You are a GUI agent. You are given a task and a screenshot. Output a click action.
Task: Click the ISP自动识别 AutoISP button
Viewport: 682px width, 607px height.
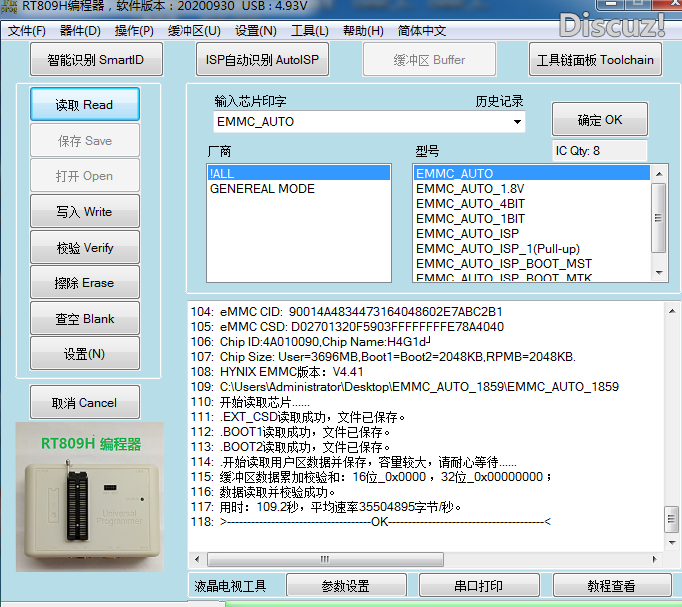click(262, 60)
